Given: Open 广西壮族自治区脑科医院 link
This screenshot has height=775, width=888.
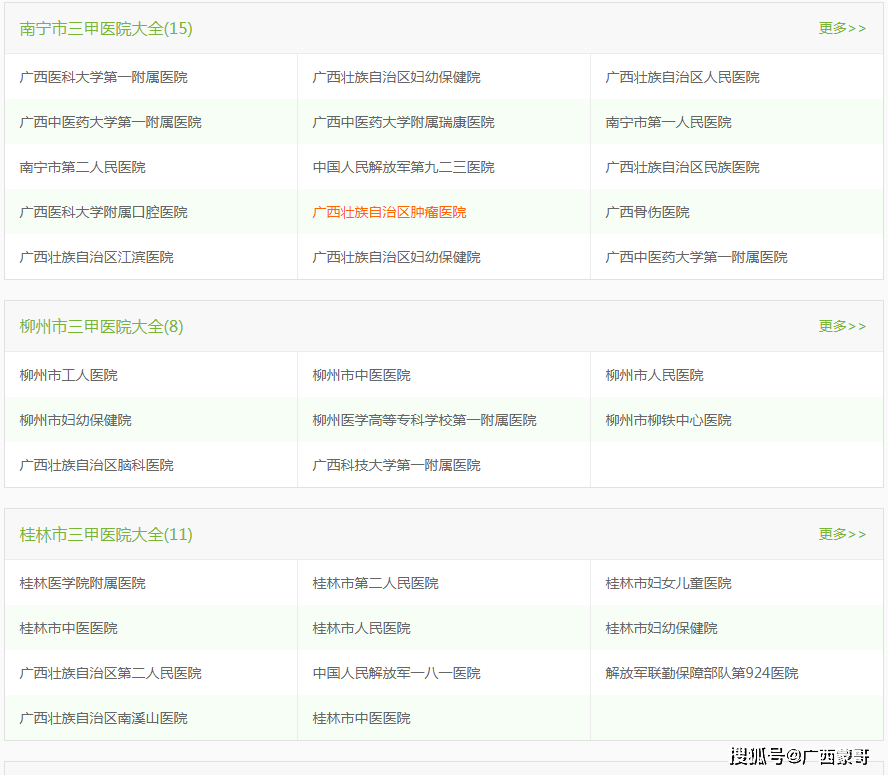Looking at the screenshot, I should tap(96, 465).
